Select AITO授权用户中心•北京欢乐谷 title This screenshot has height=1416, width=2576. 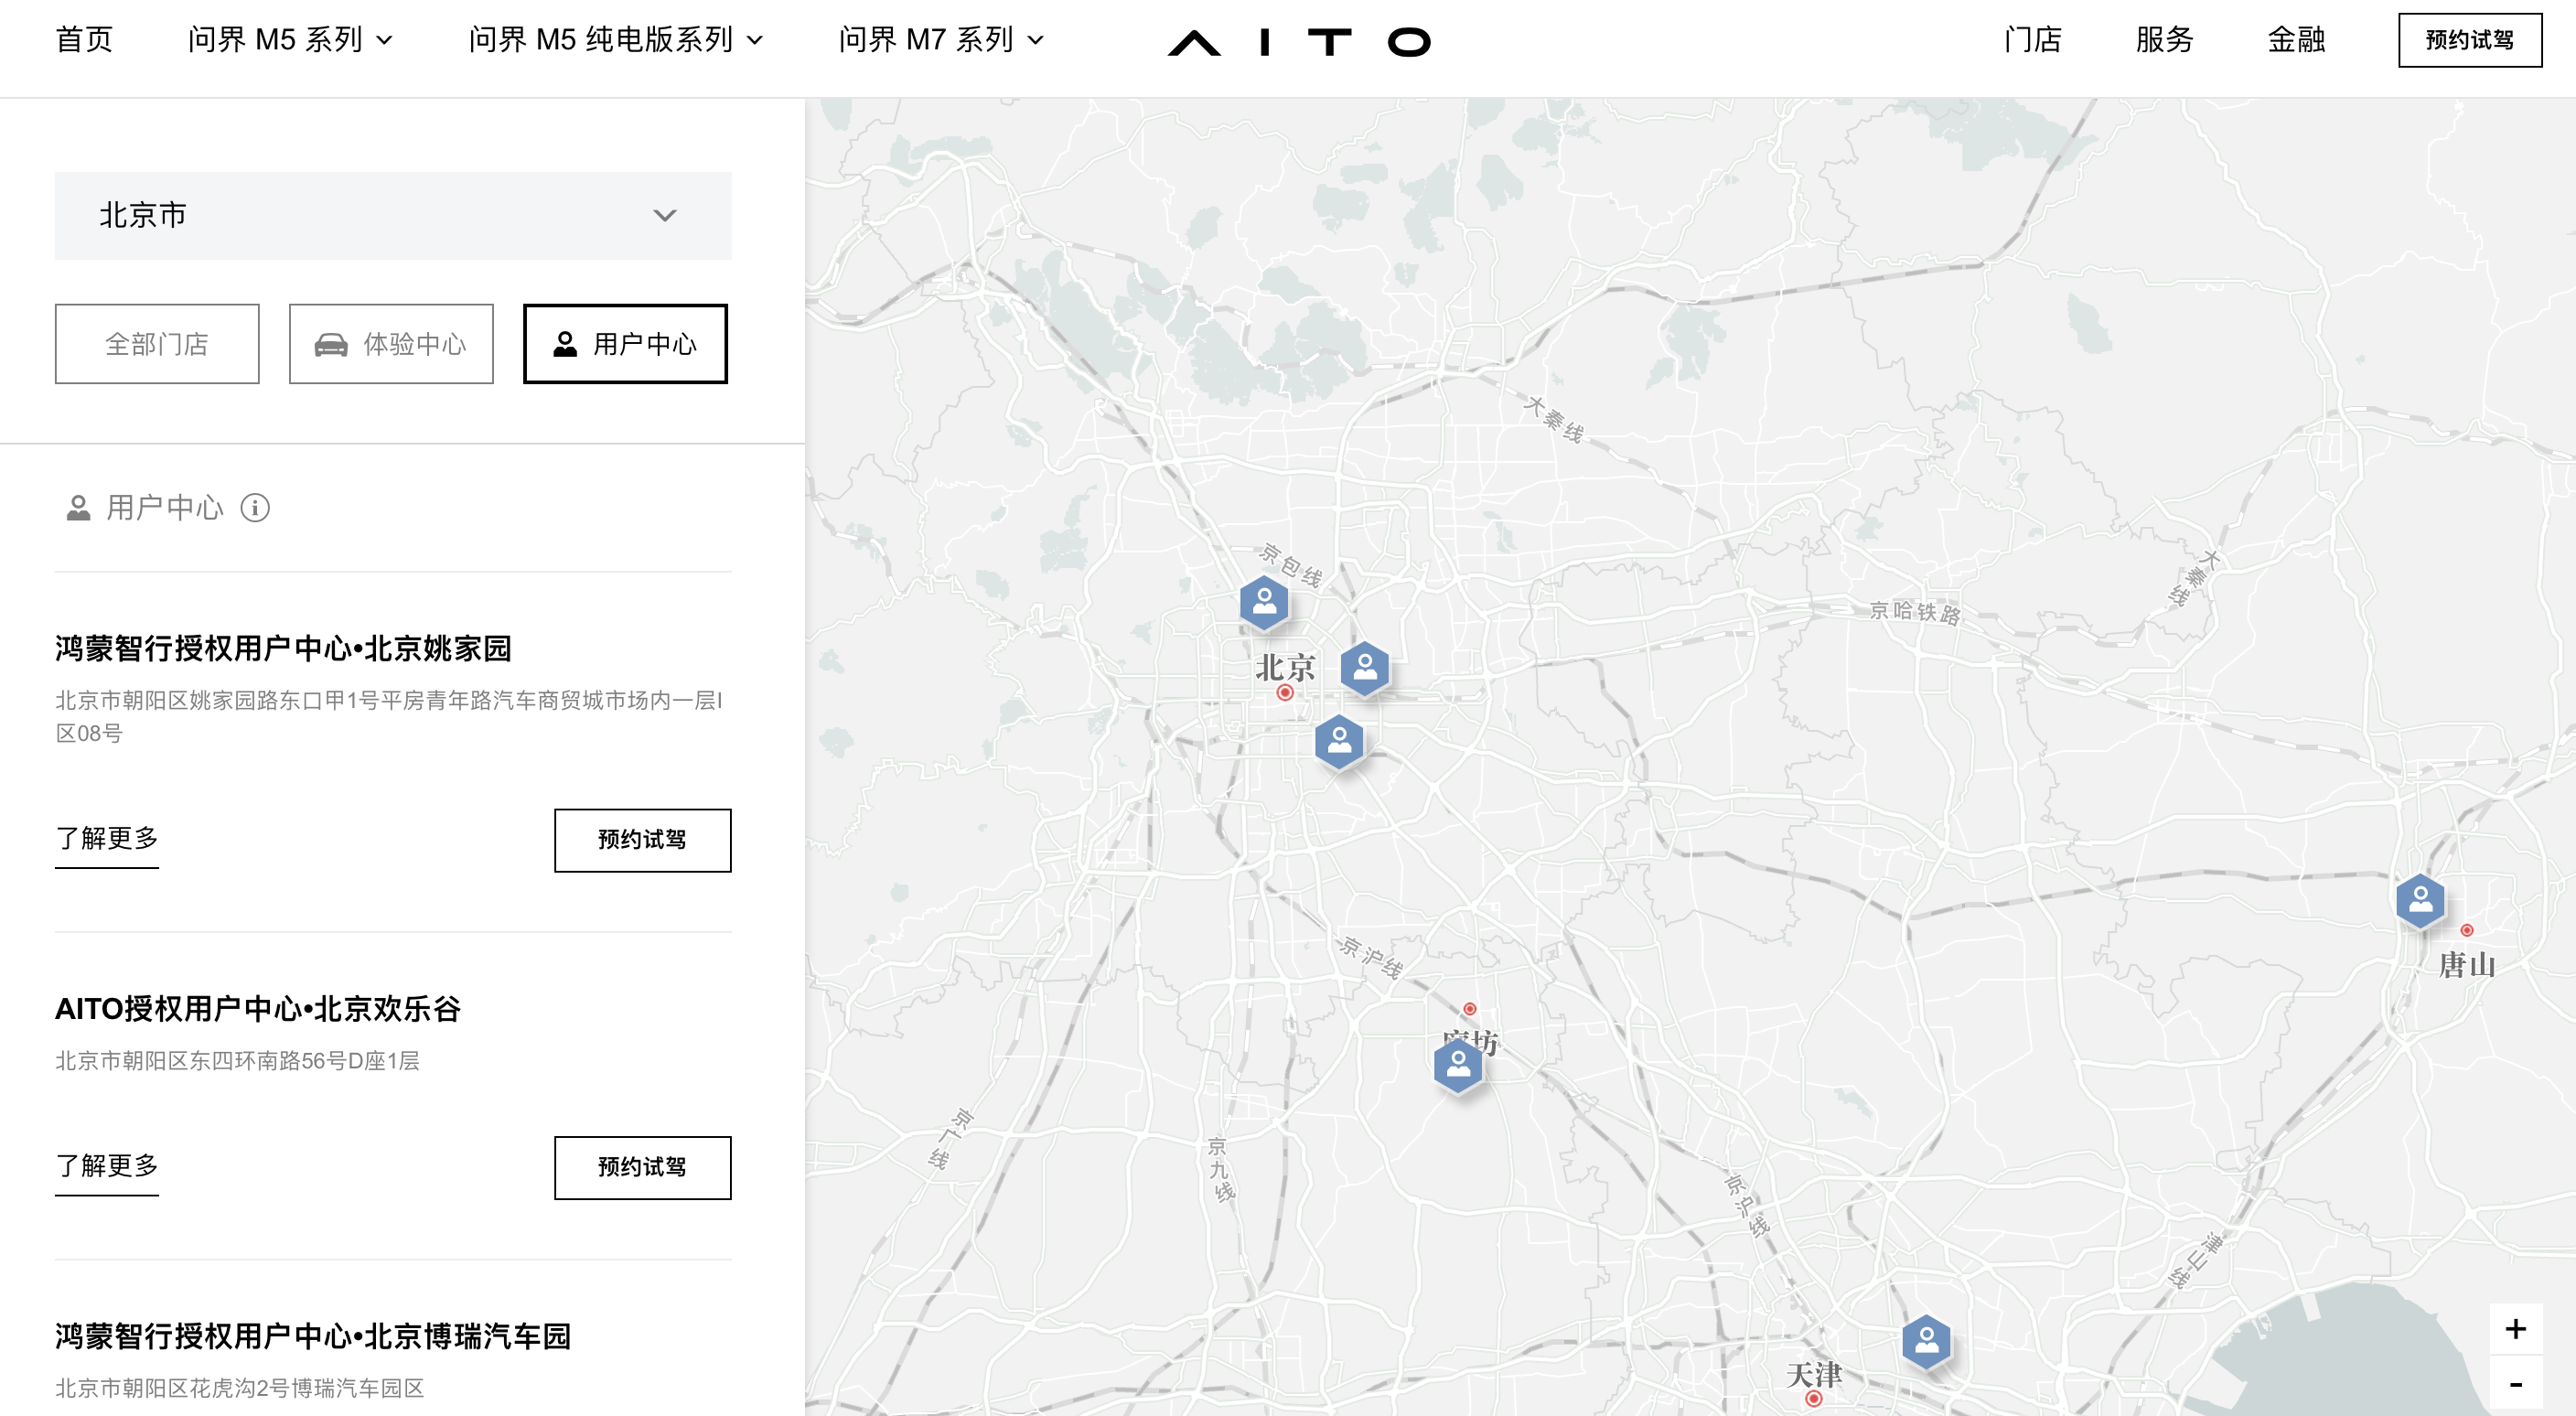258,1008
